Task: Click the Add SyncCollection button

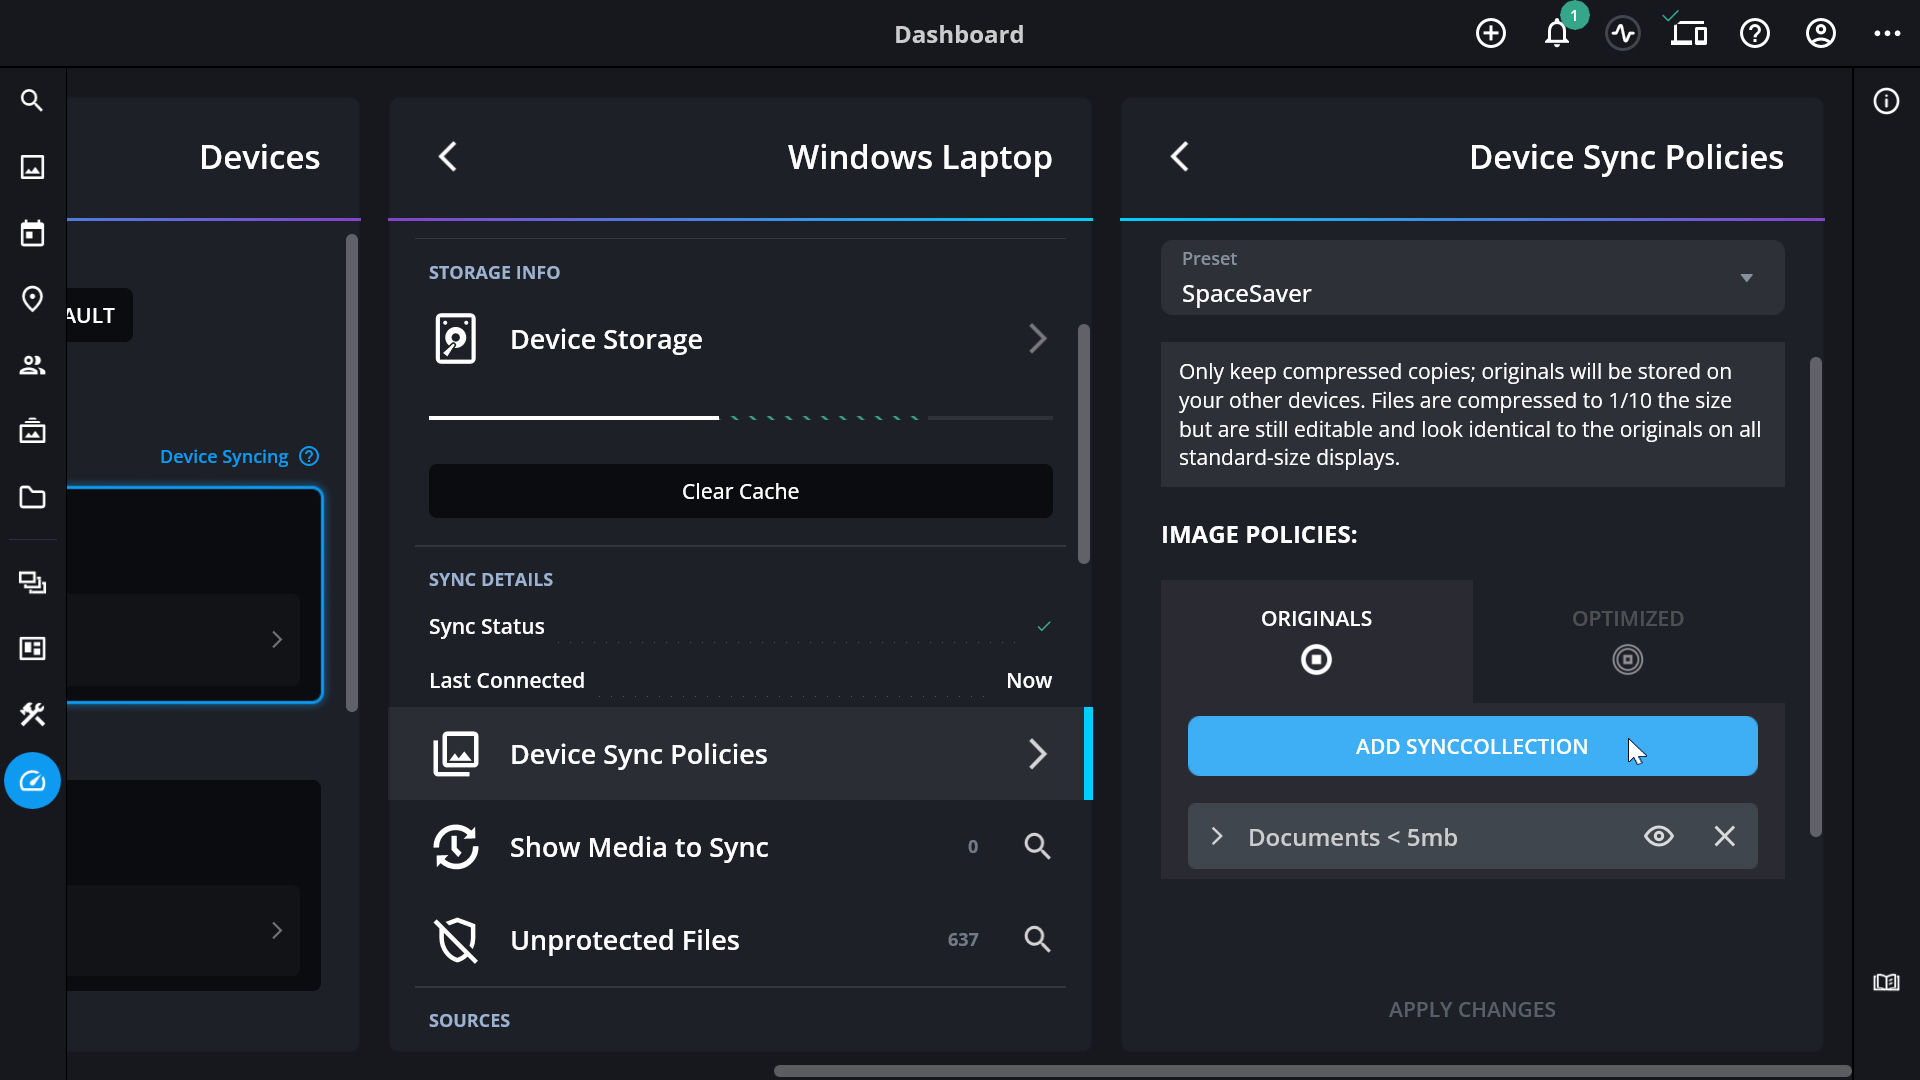Action: pyautogui.click(x=1472, y=746)
